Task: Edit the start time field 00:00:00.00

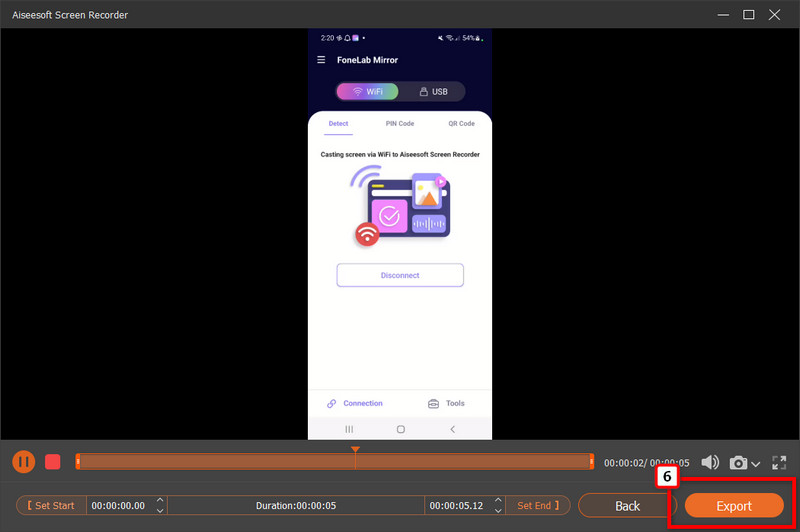Action: pos(118,505)
